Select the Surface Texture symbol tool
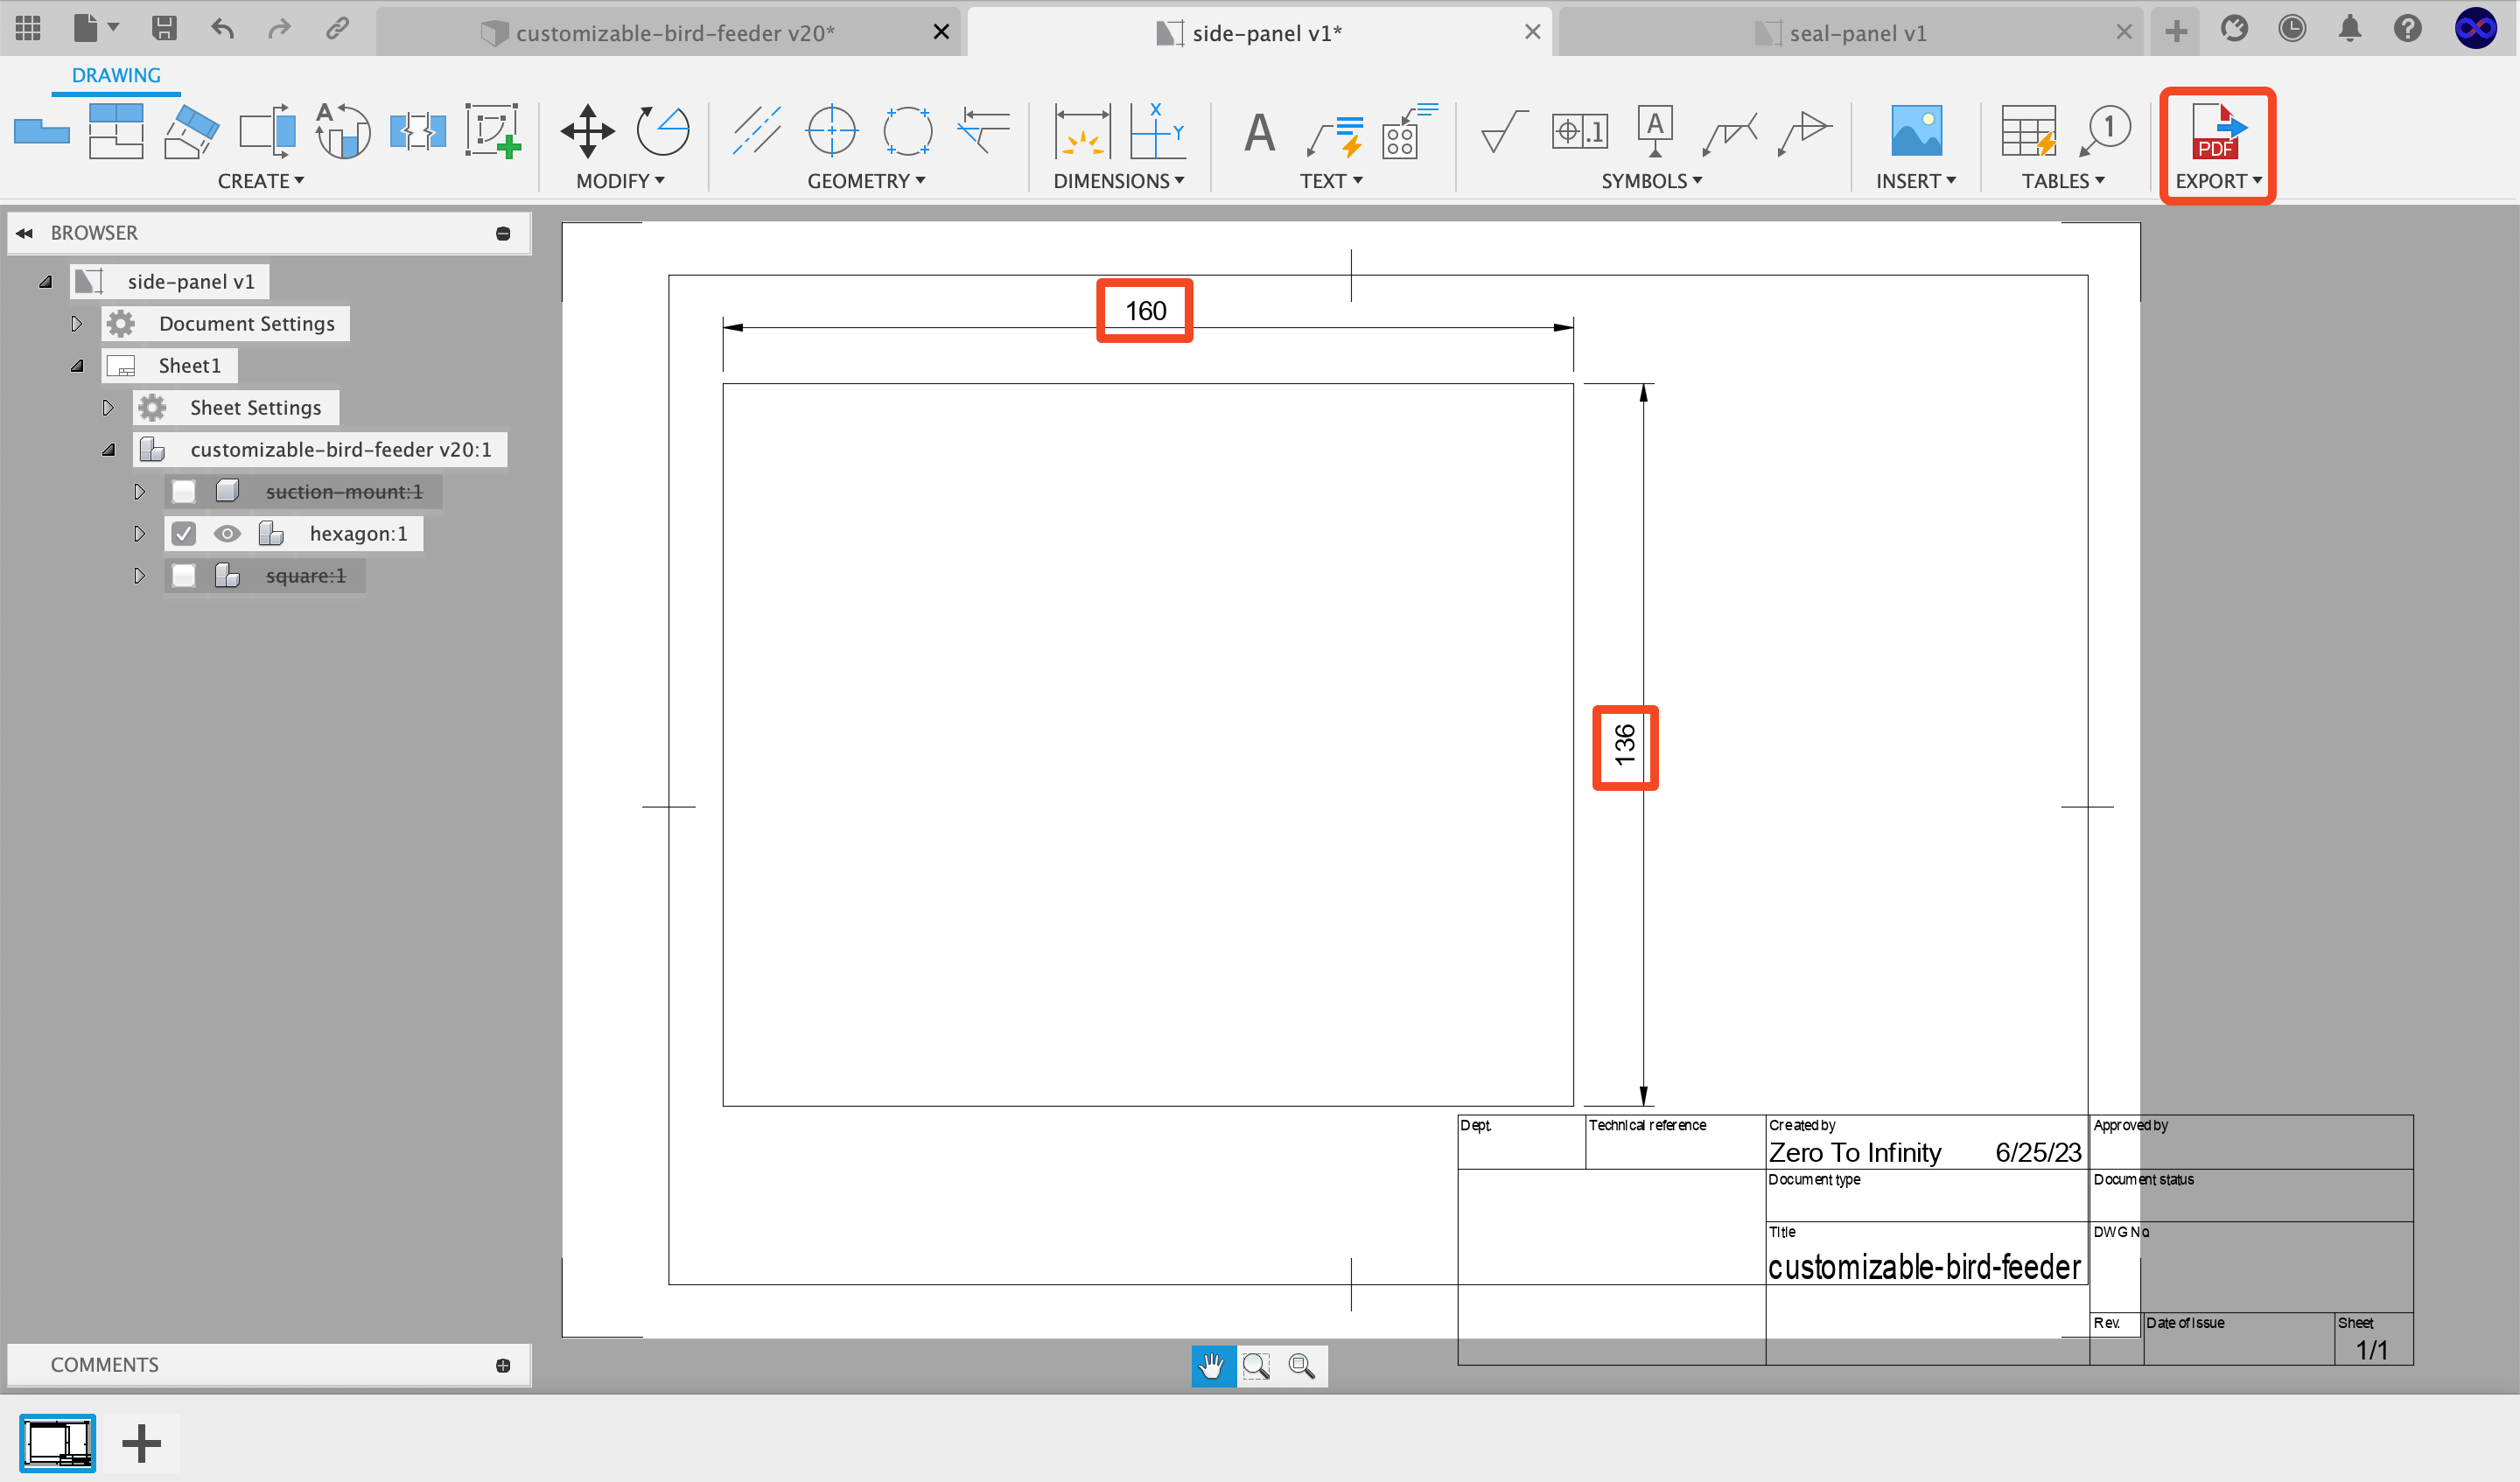The height and width of the screenshot is (1482, 2520). [1503, 131]
